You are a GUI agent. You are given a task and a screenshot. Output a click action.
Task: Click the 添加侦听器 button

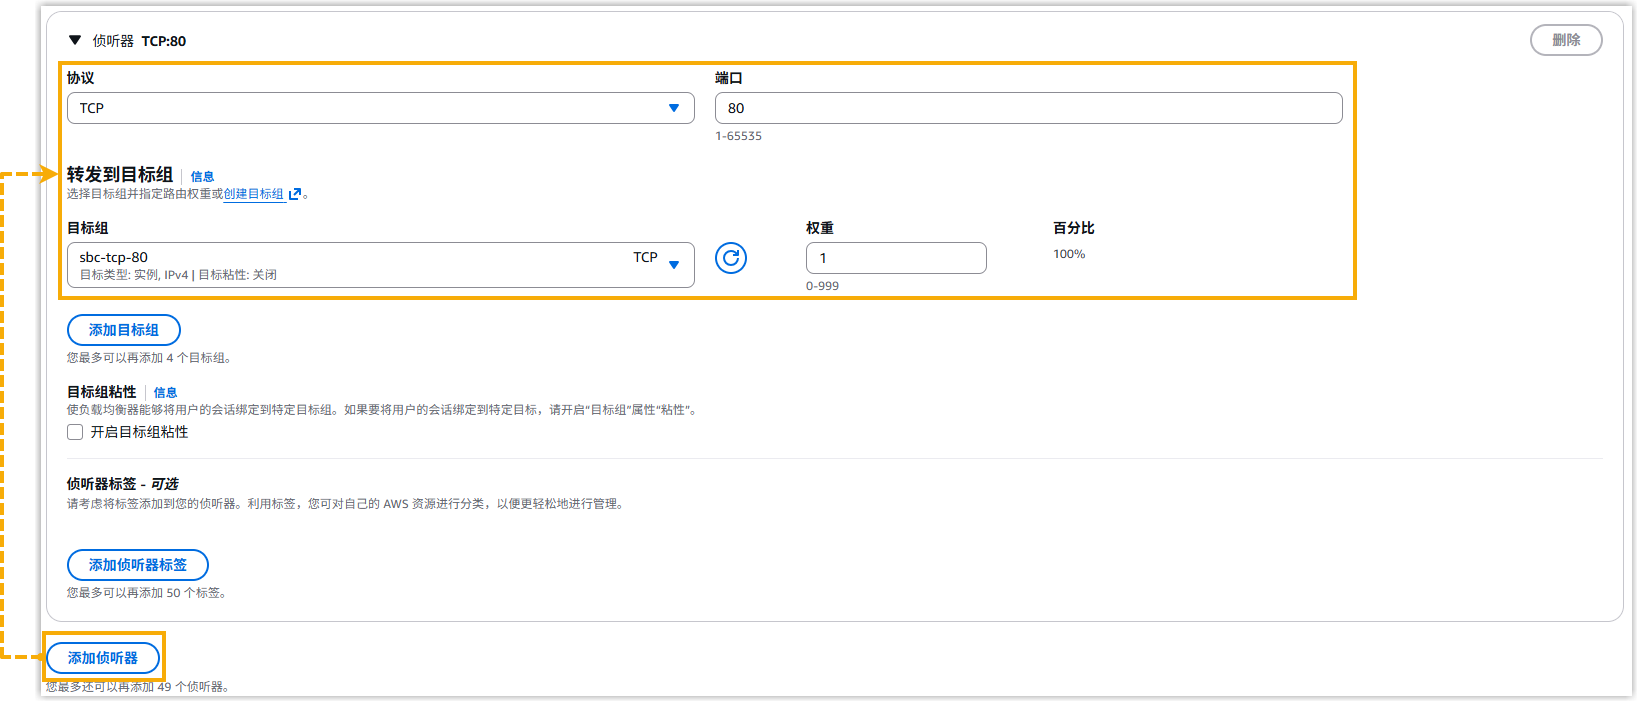(103, 658)
